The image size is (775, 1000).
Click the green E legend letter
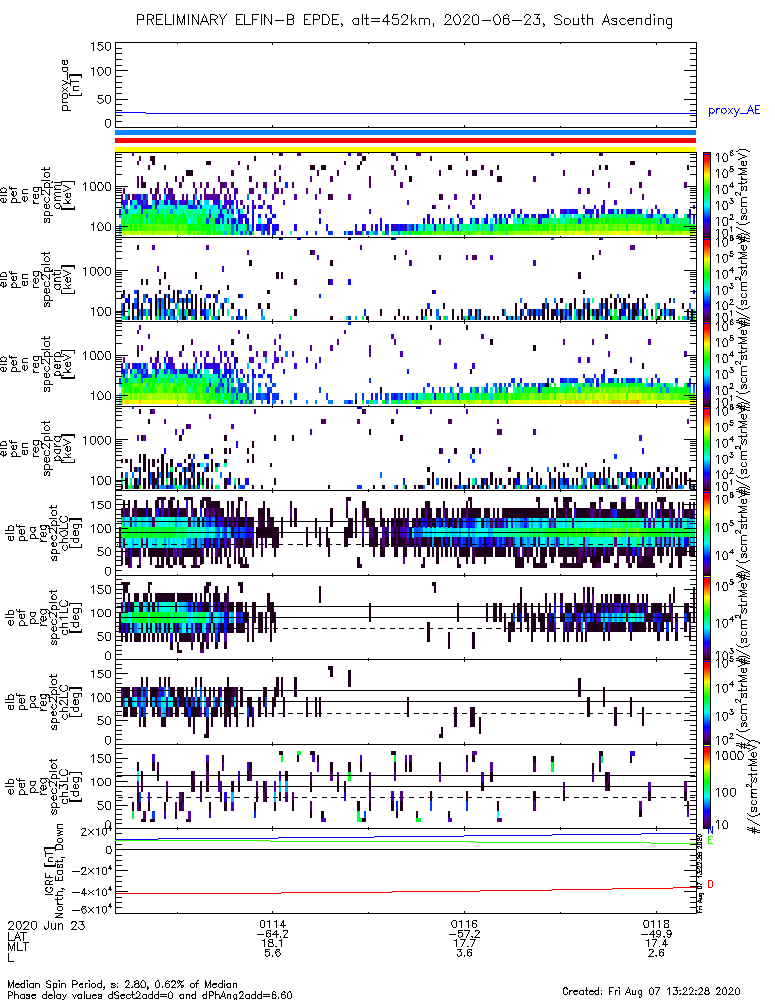click(x=711, y=841)
